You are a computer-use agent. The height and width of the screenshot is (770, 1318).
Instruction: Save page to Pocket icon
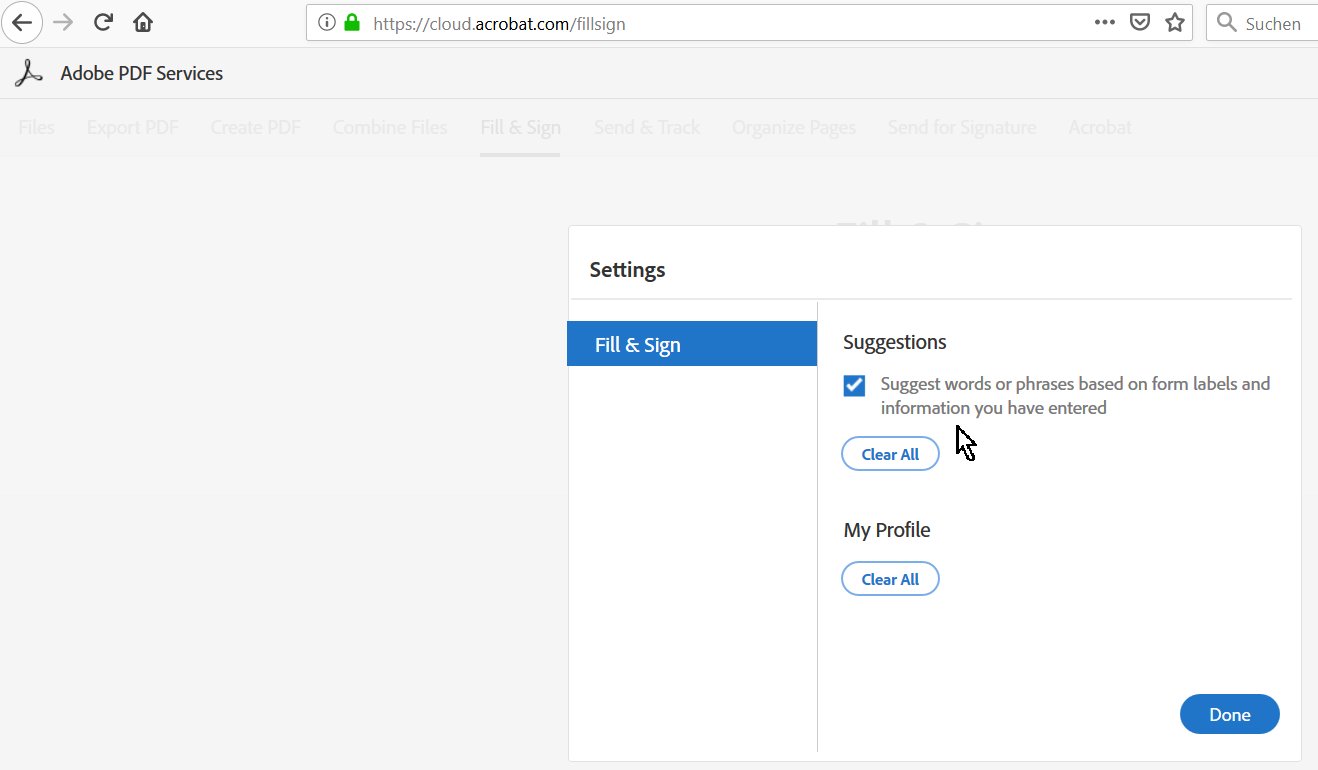tap(1139, 22)
